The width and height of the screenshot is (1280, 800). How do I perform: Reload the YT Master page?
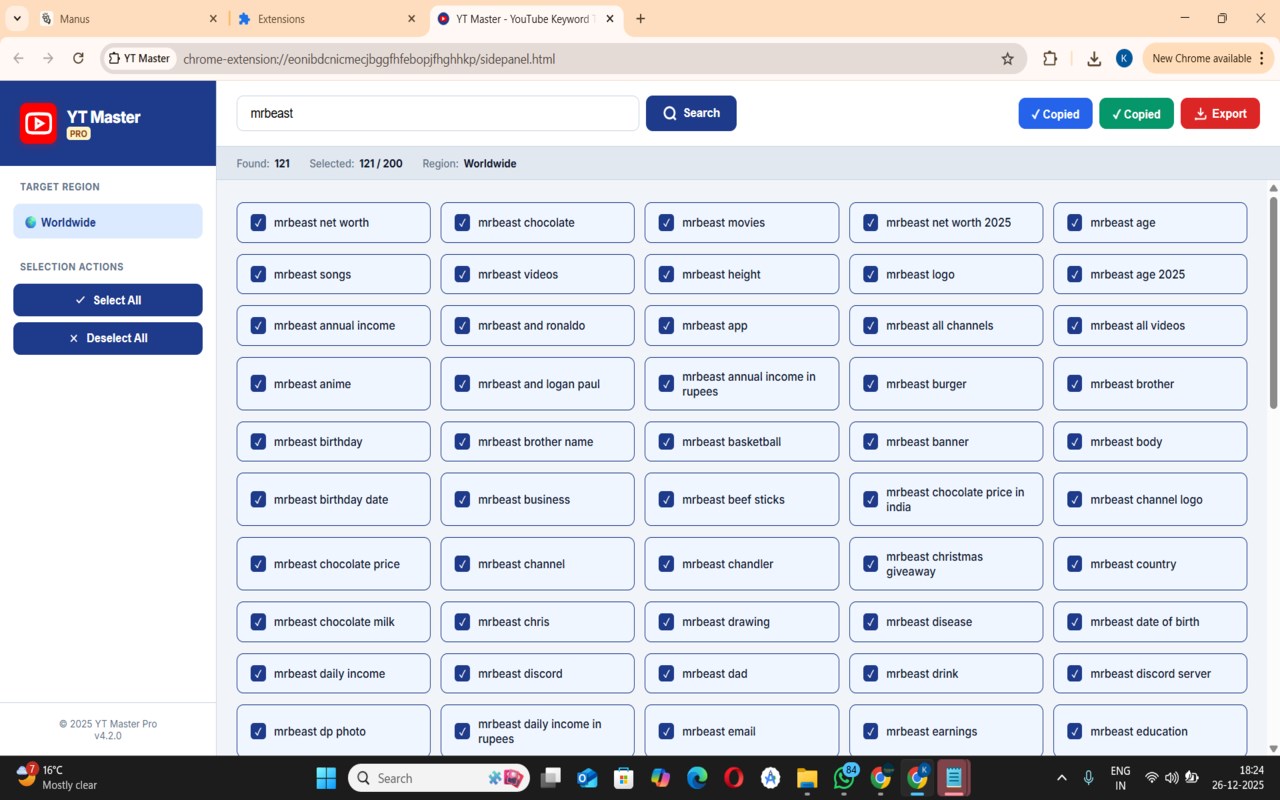[78, 59]
